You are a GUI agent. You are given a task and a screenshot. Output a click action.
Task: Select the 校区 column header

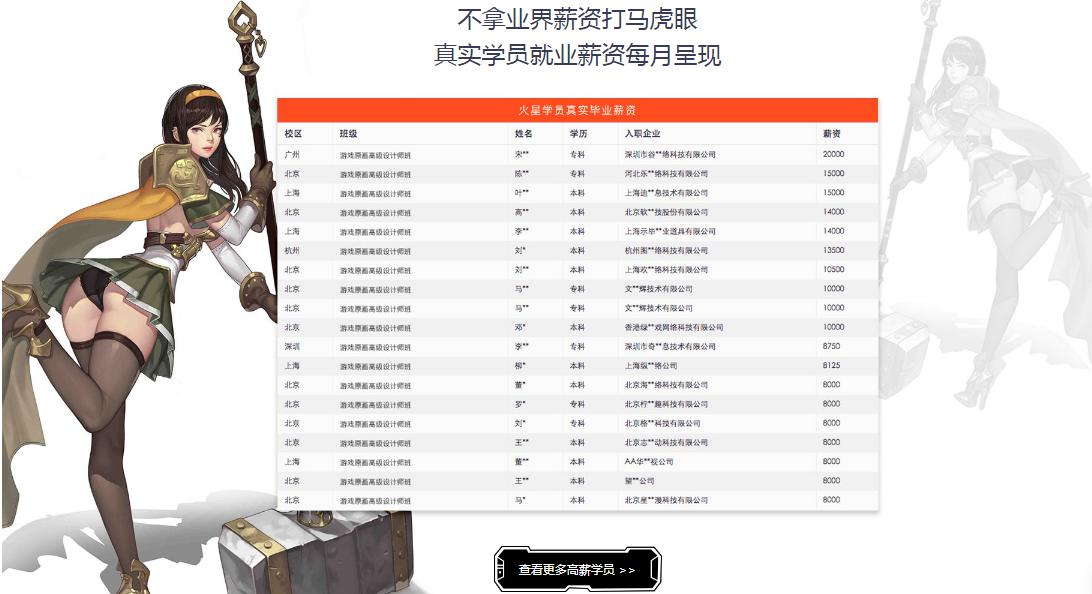[293, 133]
